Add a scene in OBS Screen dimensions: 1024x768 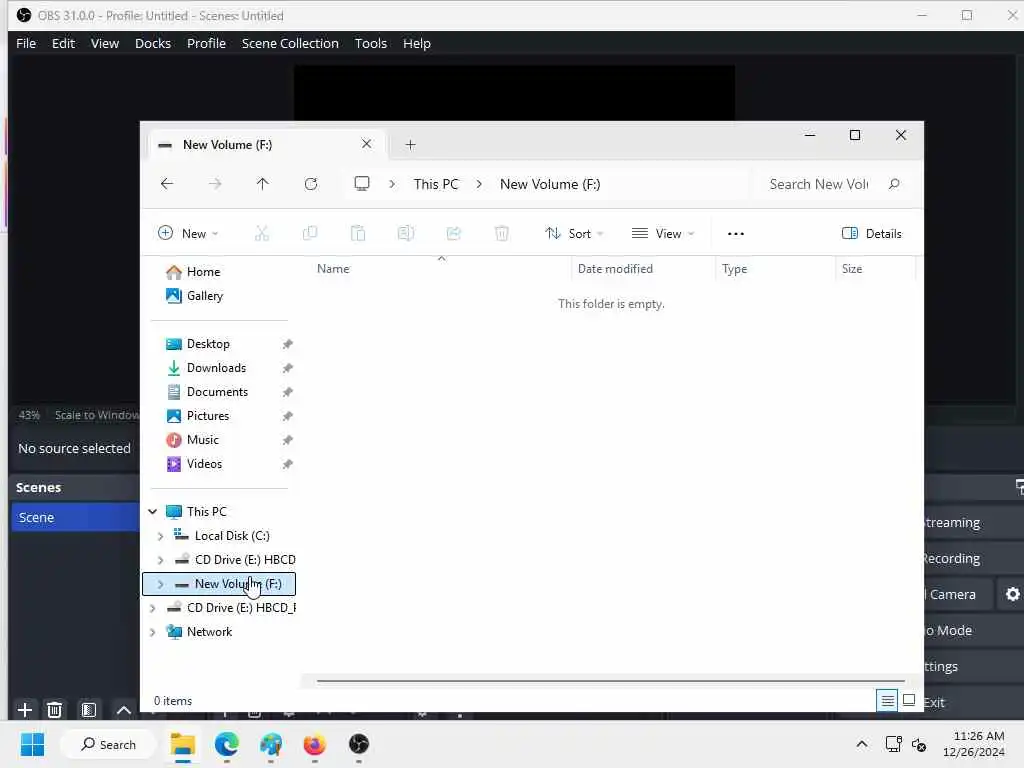(25, 710)
